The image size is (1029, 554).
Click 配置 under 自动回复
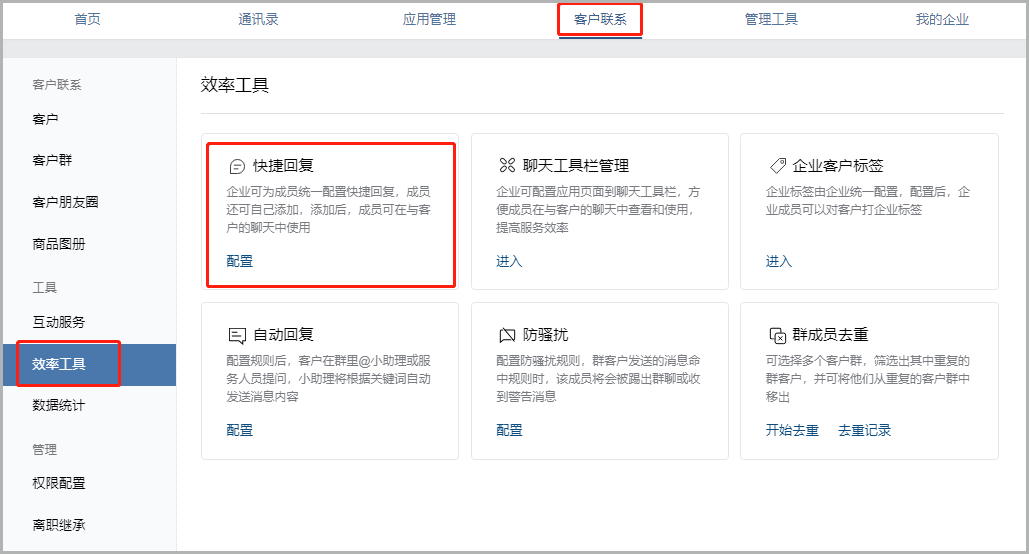(240, 431)
